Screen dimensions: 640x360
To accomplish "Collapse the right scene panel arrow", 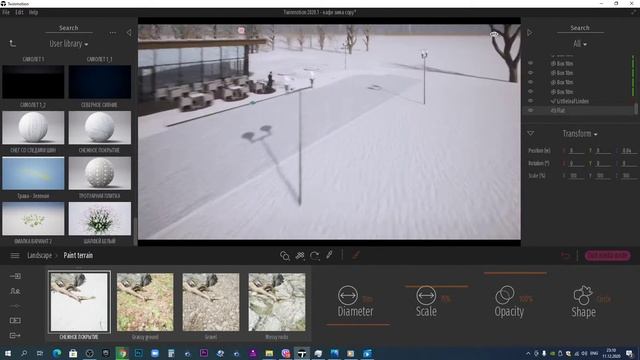I will pos(530,32).
